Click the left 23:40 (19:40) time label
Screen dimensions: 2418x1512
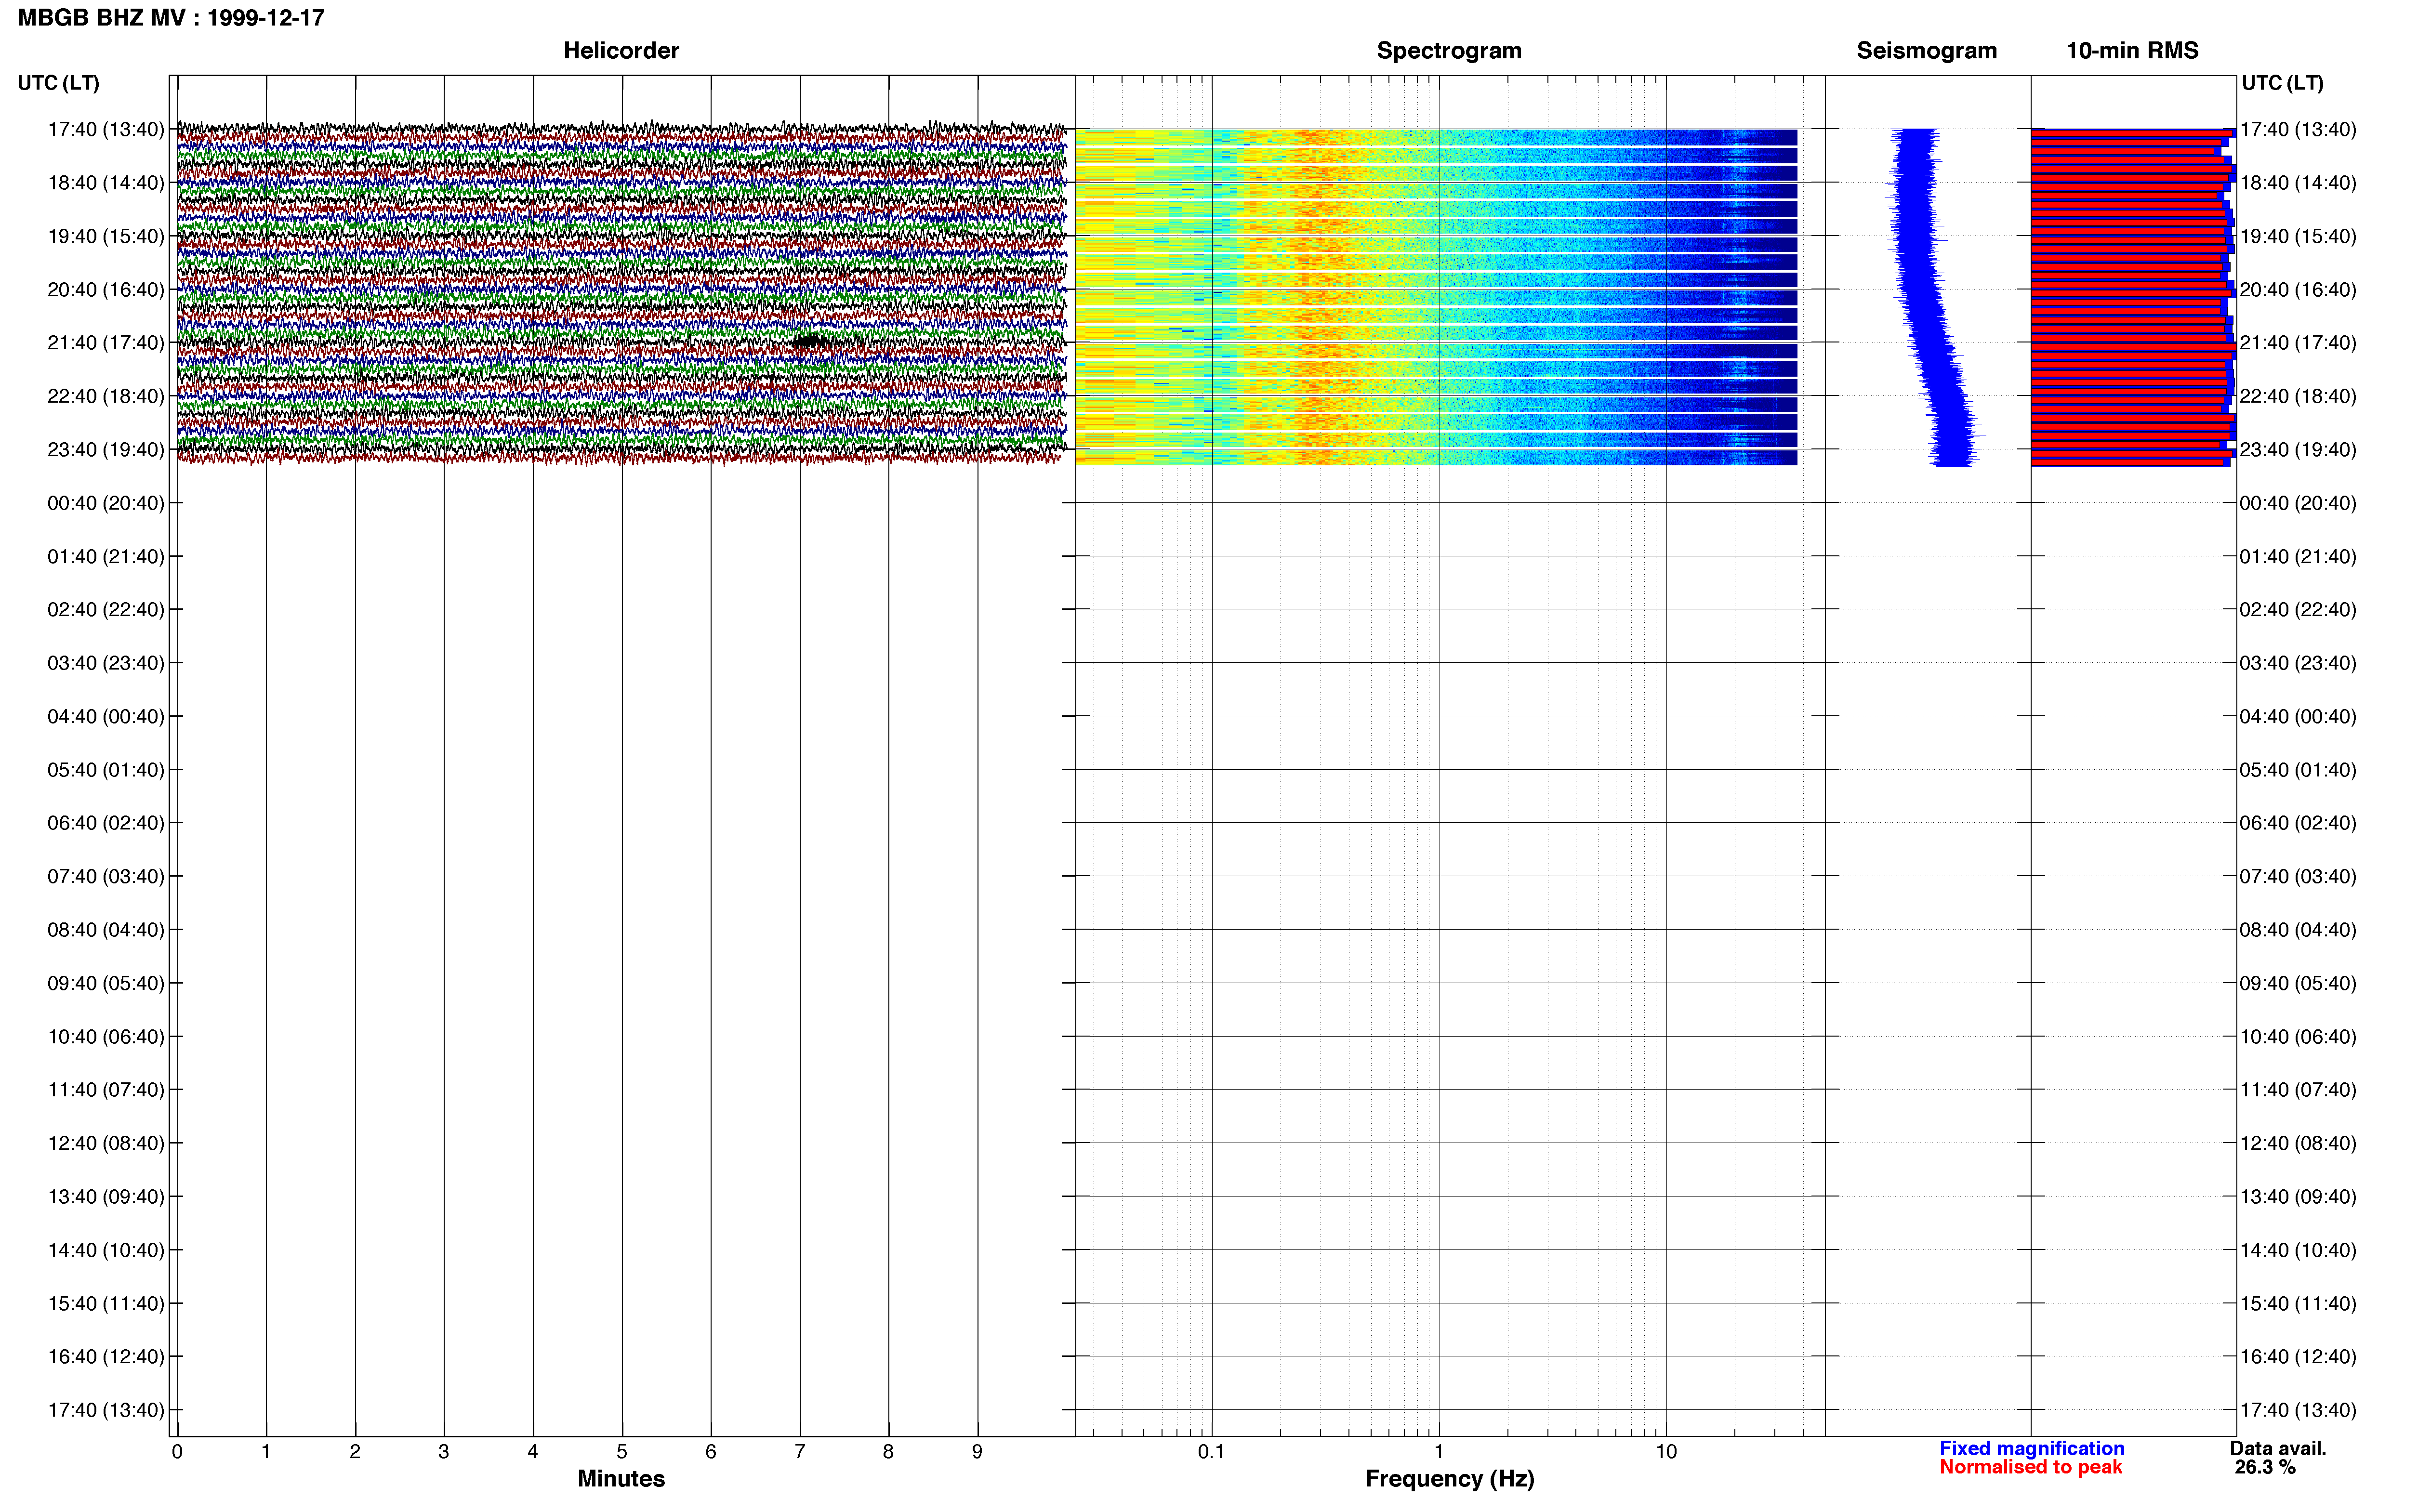pos(106,450)
